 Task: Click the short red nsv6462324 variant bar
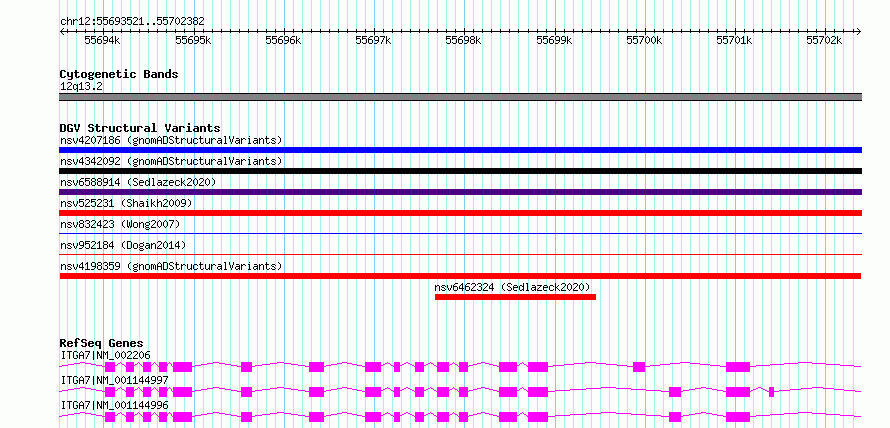click(x=515, y=297)
